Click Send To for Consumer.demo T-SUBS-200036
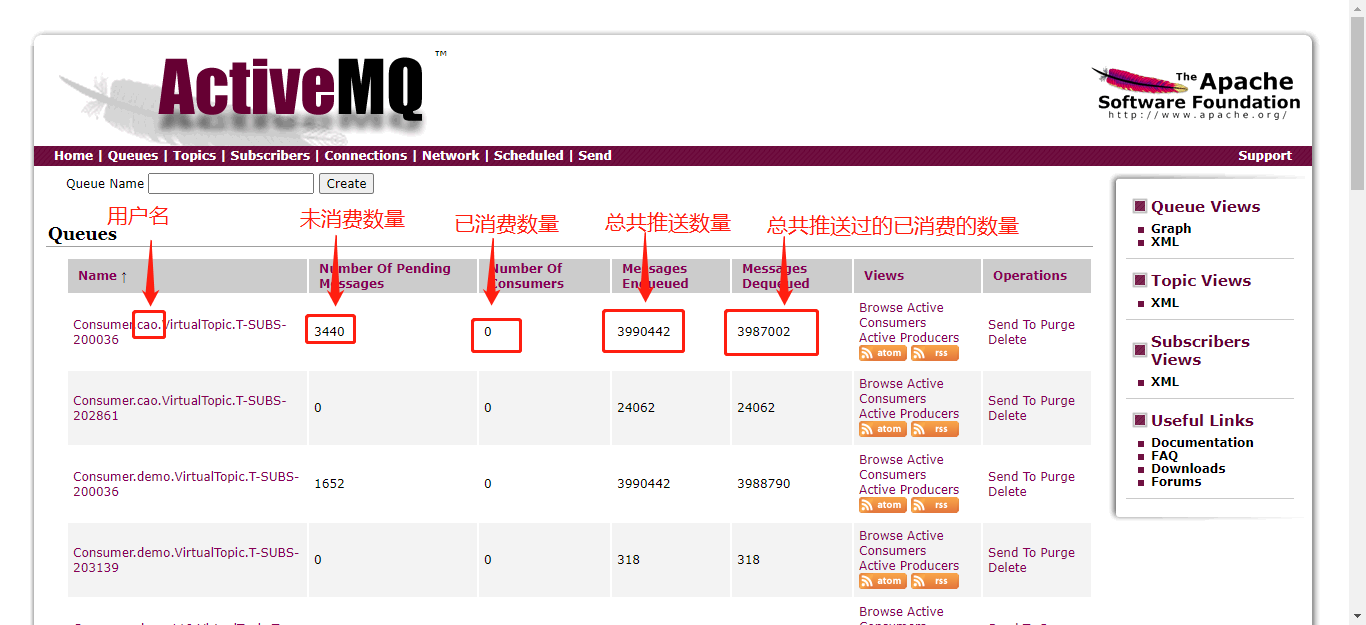The image size is (1366, 625). [x=1011, y=477]
